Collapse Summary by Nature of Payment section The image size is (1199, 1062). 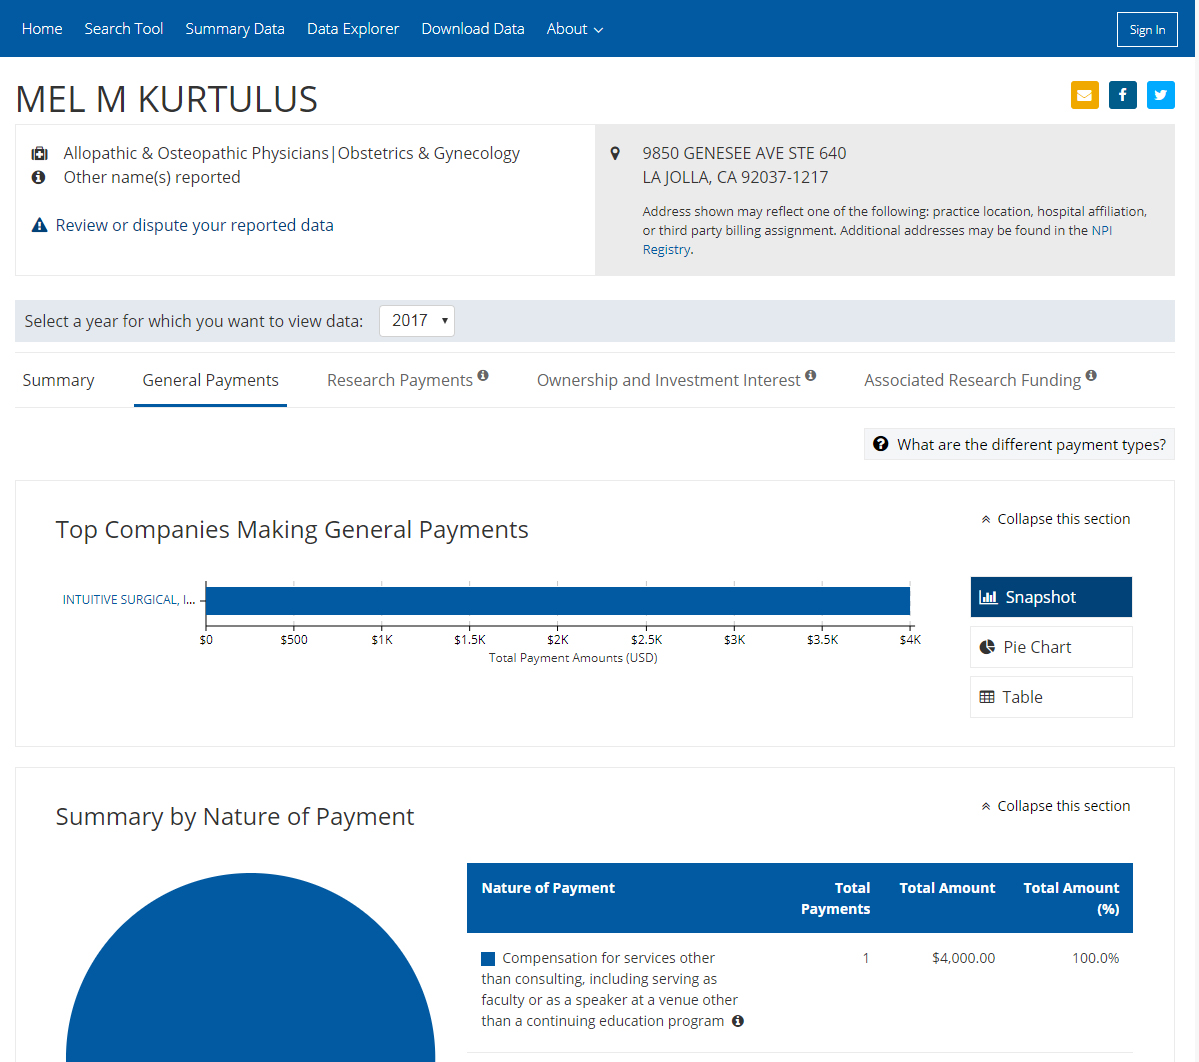coord(1055,806)
